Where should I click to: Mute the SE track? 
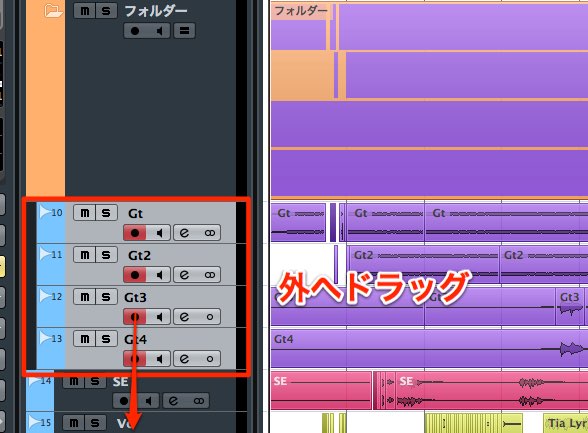click(x=74, y=382)
